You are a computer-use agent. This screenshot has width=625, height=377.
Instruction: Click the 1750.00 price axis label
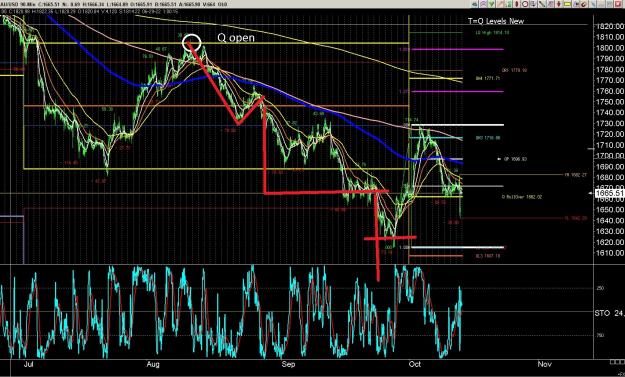pos(611,102)
